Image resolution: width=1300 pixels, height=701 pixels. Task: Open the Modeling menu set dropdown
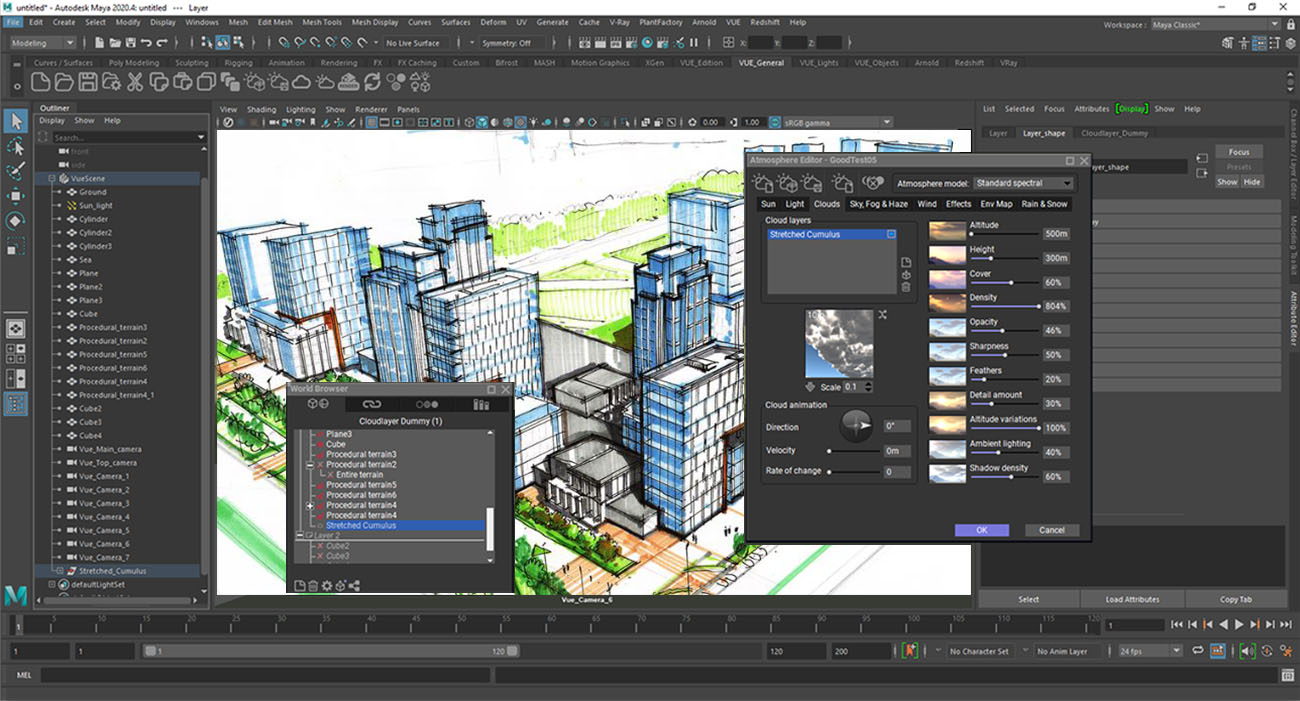click(42, 43)
